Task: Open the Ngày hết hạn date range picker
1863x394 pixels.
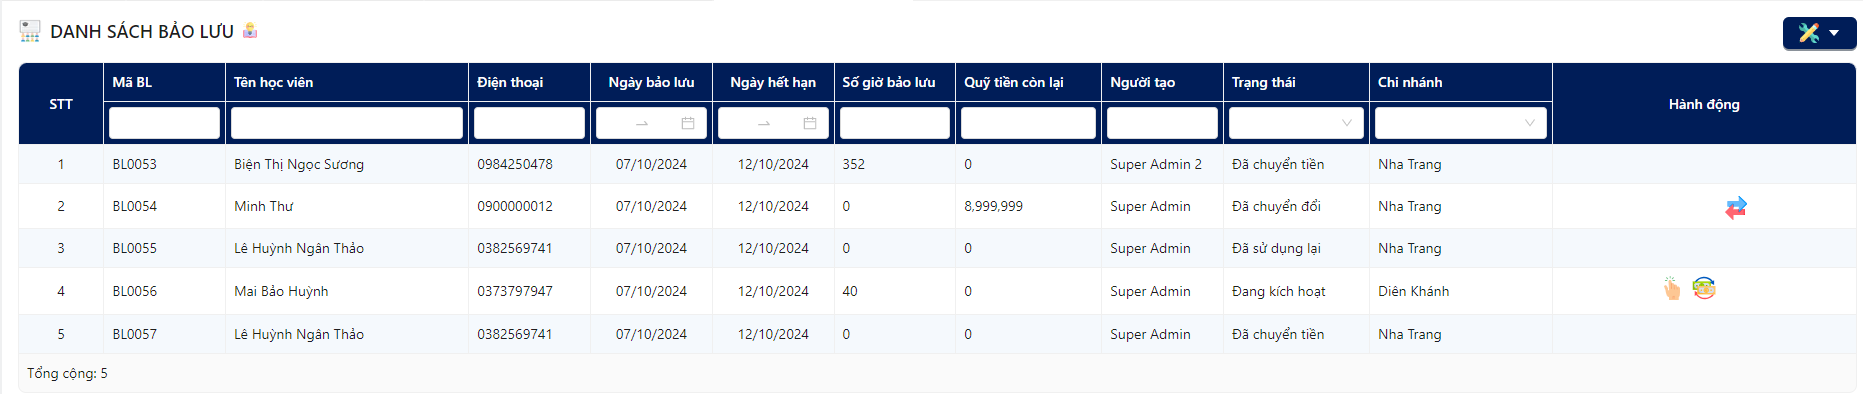Action: 773,123
